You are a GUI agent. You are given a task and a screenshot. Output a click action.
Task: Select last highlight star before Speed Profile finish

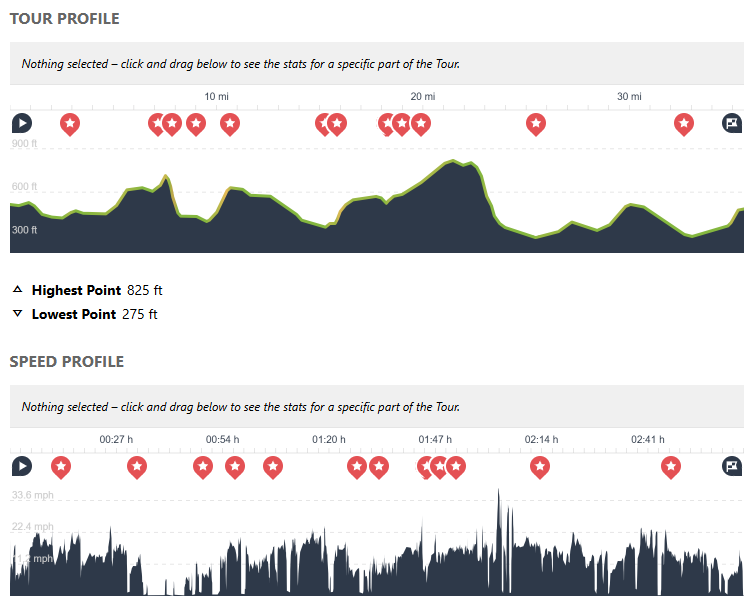(672, 466)
